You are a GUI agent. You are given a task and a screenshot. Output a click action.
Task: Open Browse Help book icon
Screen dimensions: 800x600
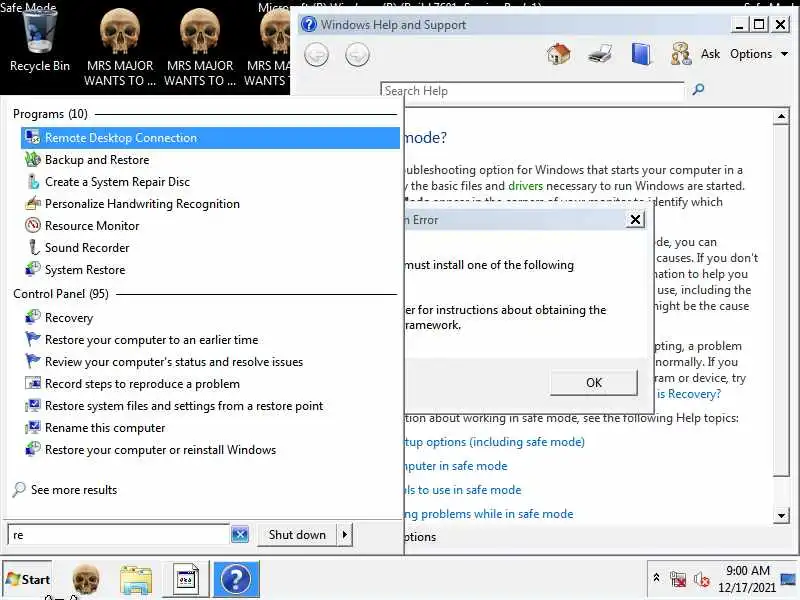tap(641, 54)
